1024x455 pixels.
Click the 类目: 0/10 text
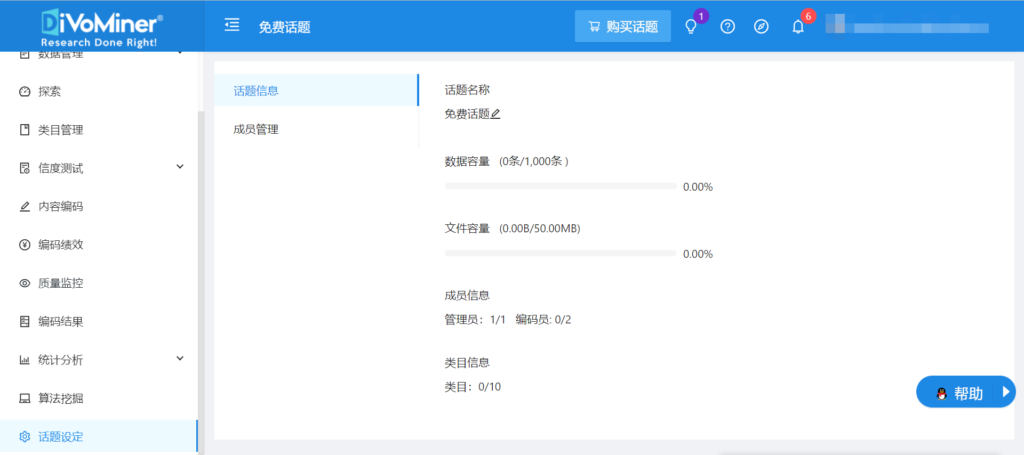click(x=473, y=386)
